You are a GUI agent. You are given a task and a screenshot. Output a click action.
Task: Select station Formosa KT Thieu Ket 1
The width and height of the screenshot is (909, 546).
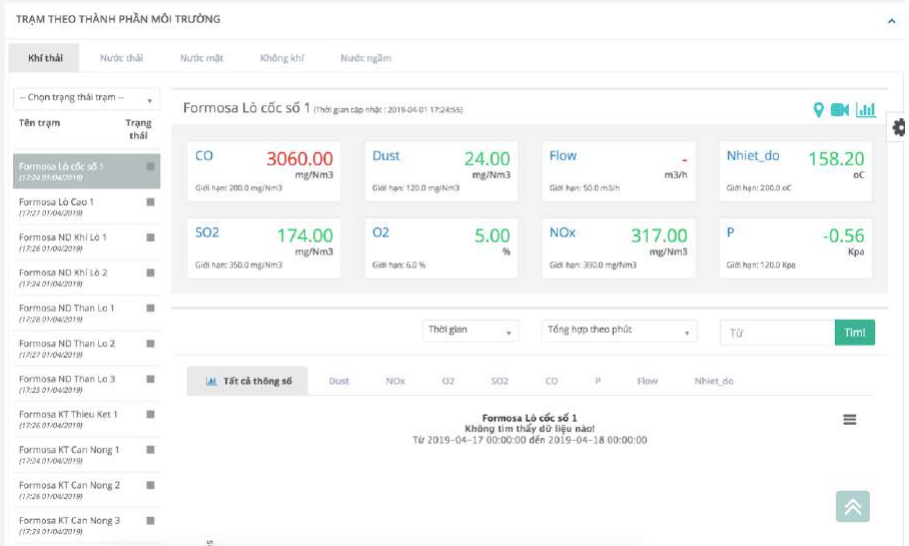tap(86, 419)
